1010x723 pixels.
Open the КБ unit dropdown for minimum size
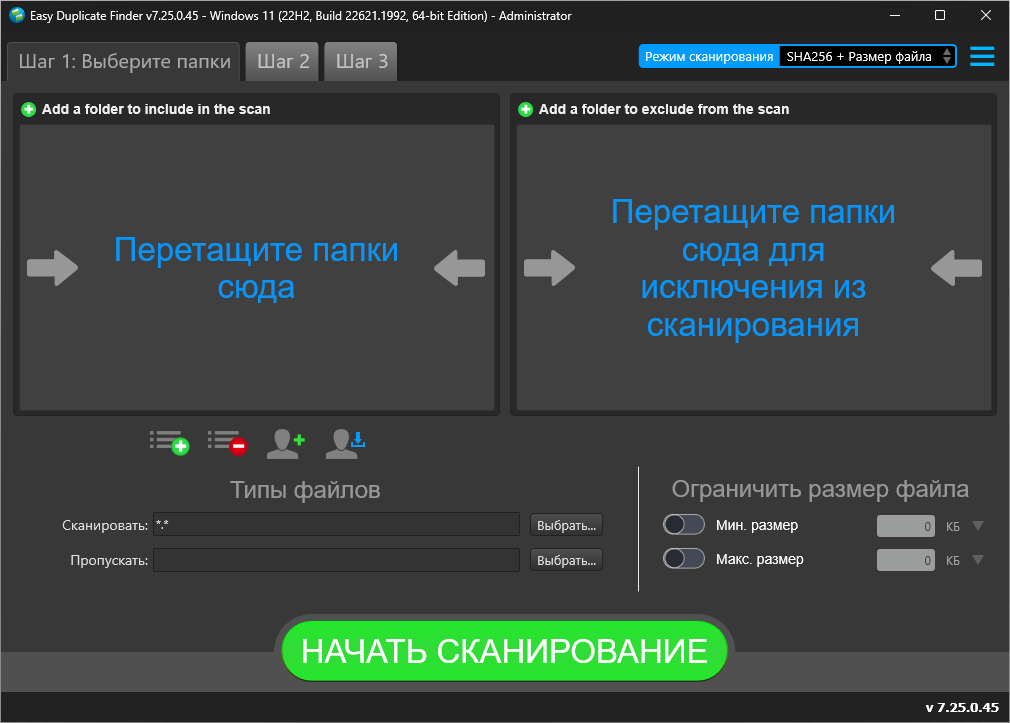tap(978, 524)
